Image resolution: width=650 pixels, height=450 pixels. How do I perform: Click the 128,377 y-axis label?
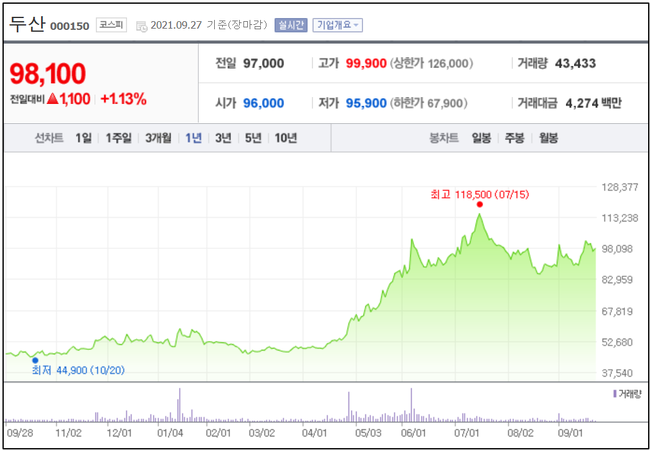click(620, 187)
